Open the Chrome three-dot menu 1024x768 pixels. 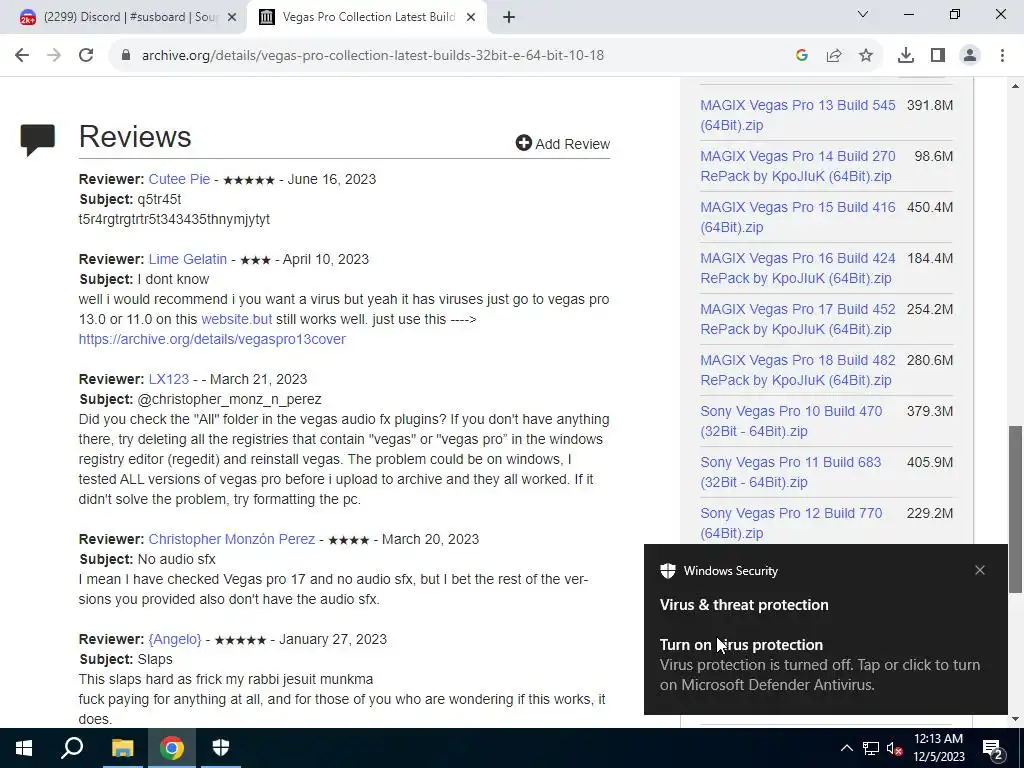click(x=1002, y=56)
